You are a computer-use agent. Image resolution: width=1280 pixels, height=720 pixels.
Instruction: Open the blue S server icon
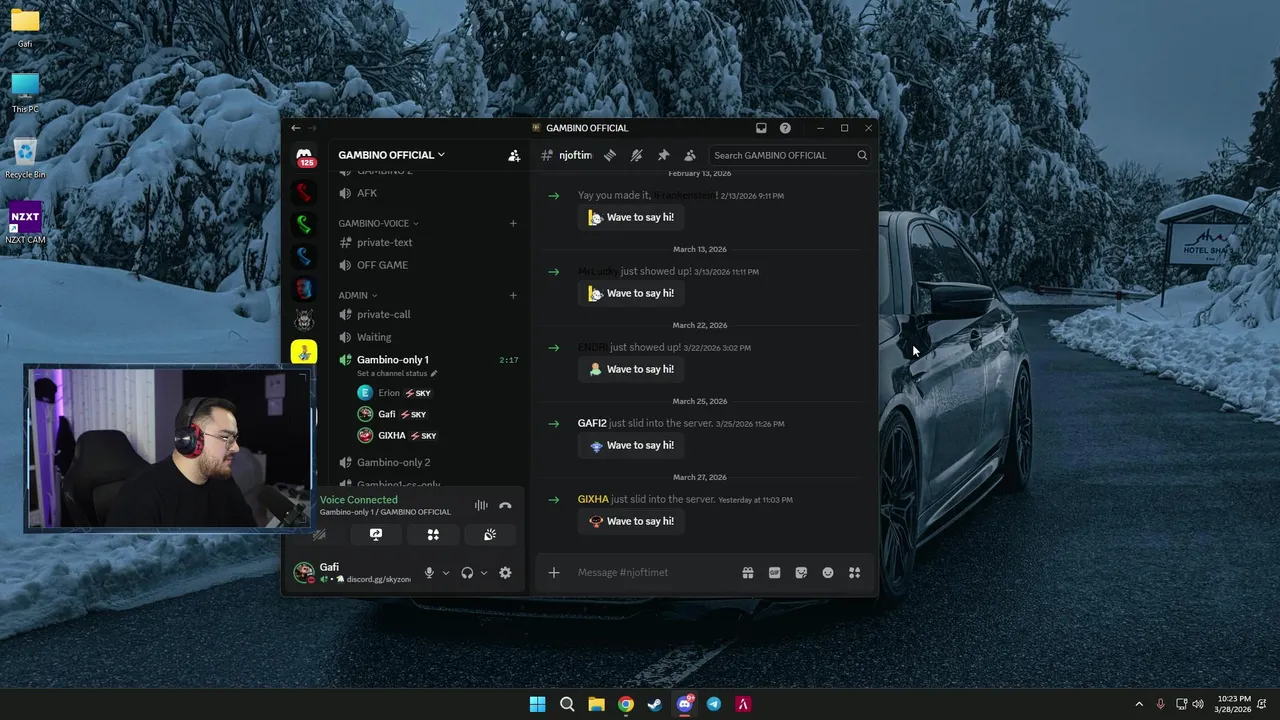pyautogui.click(x=304, y=257)
